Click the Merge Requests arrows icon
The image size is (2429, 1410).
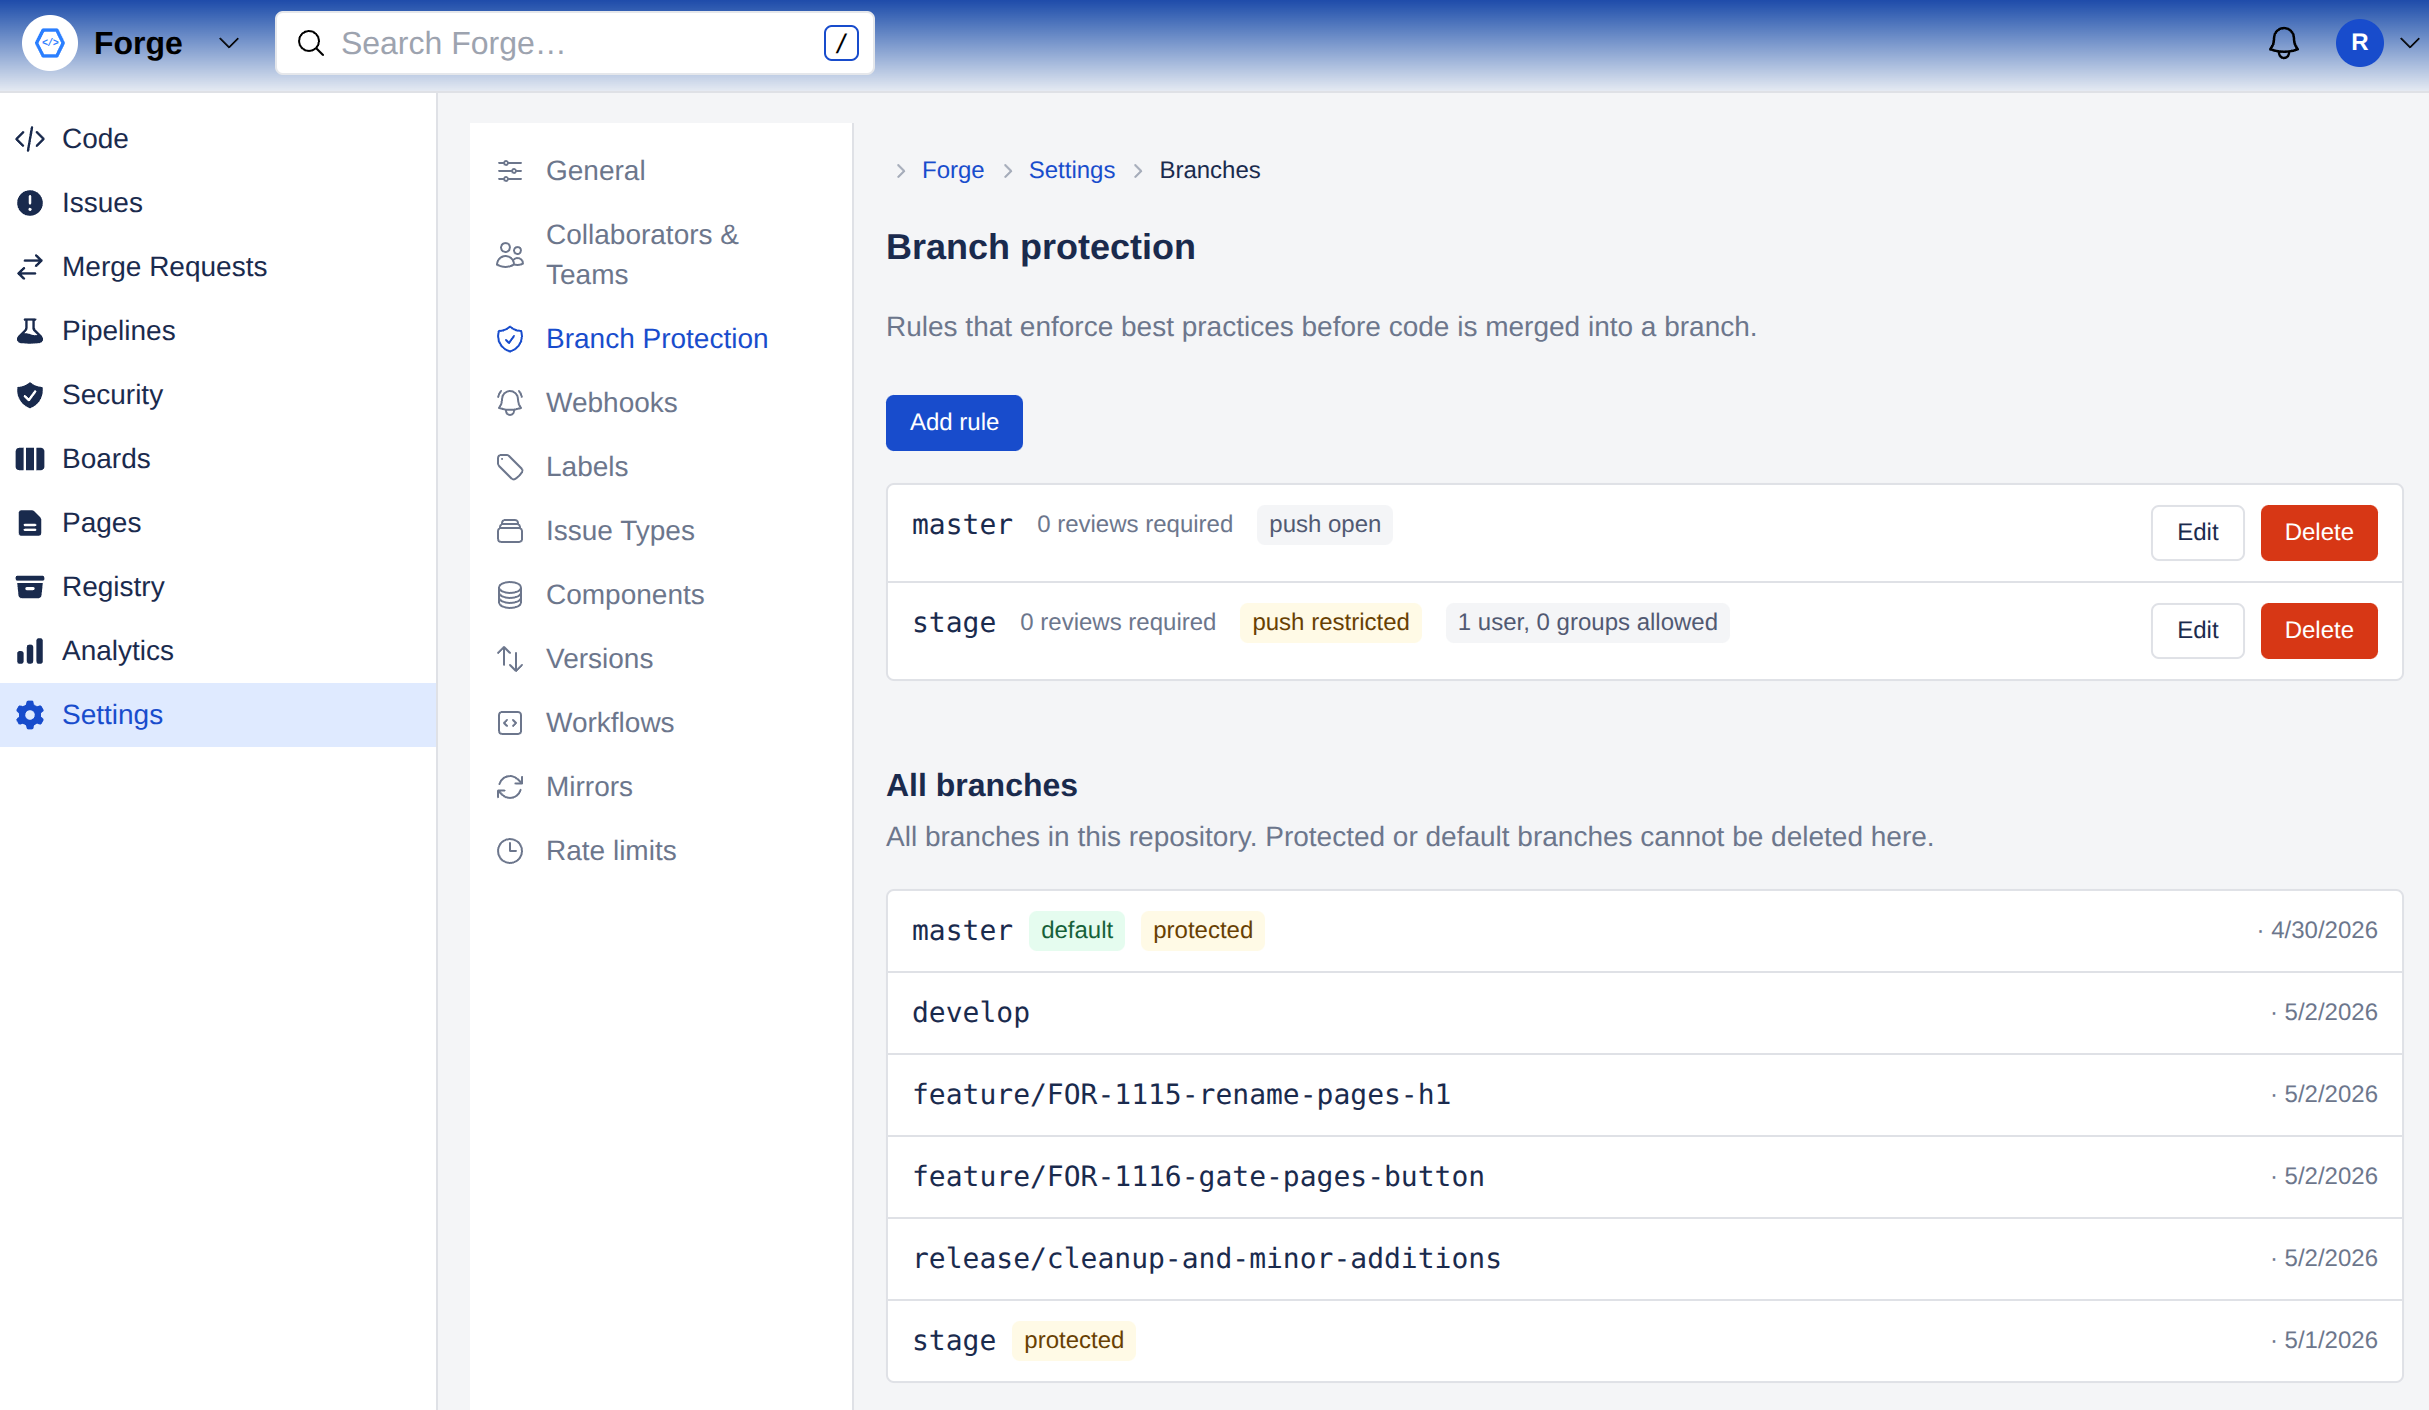point(30,267)
